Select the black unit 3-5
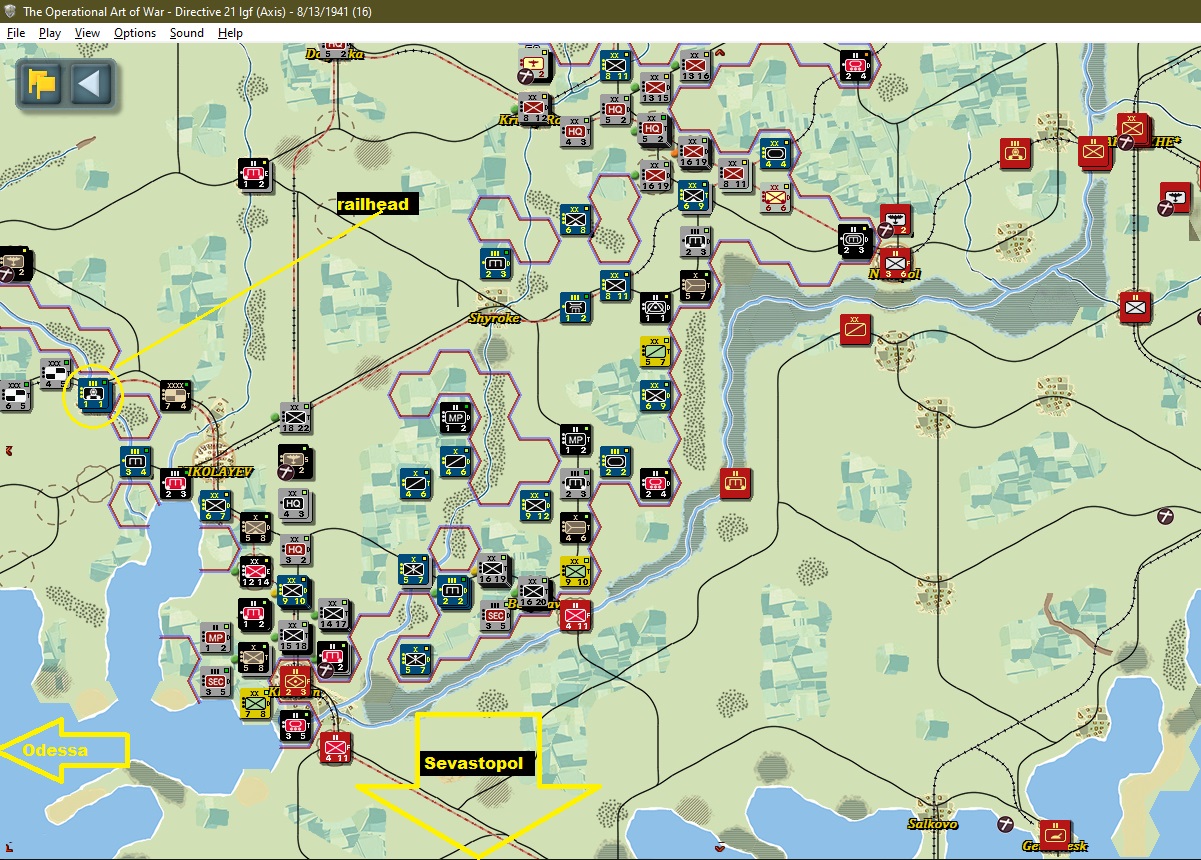 point(295,726)
